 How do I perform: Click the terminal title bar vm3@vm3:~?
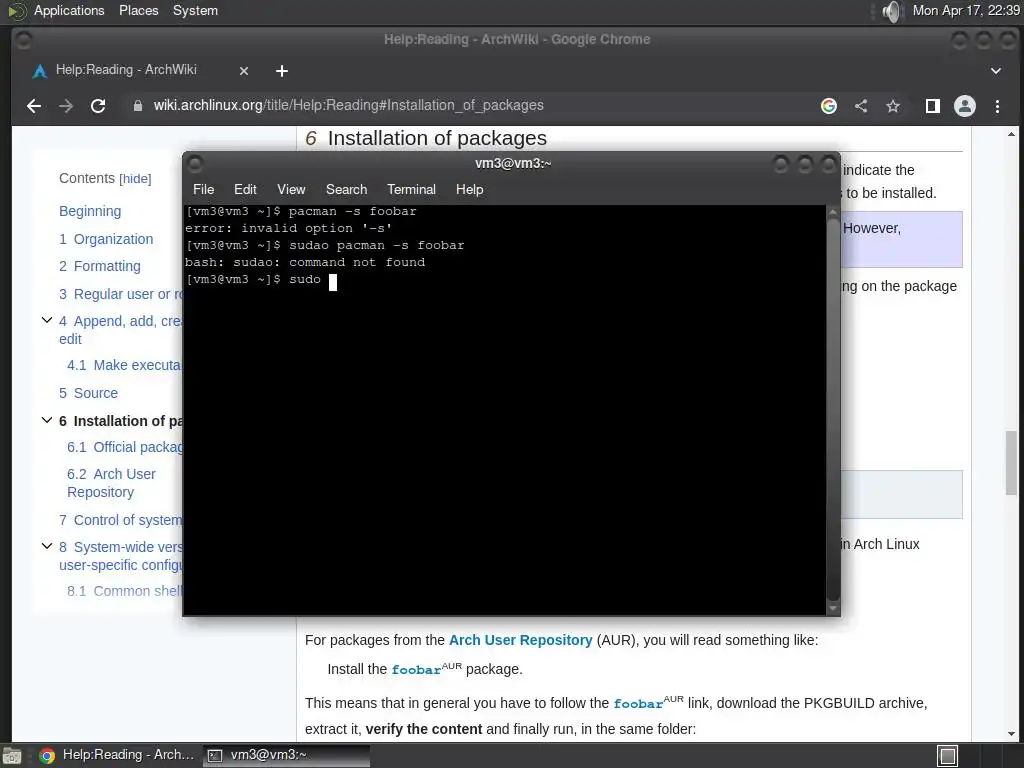[513, 163]
